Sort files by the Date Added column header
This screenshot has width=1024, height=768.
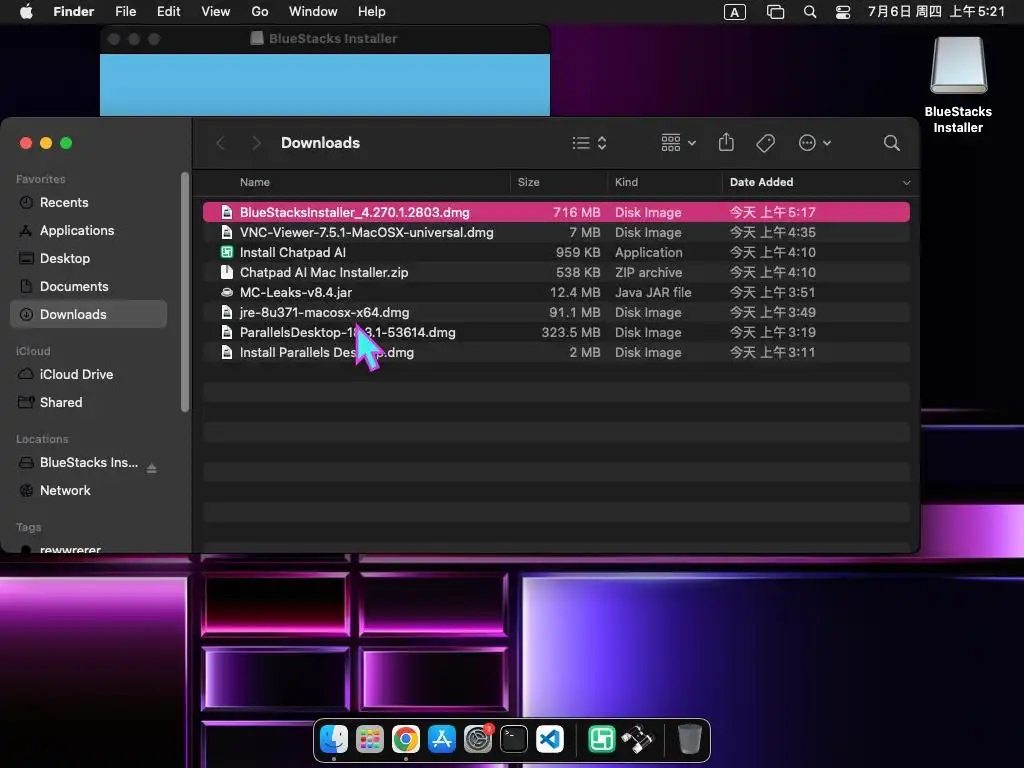pyautogui.click(x=761, y=182)
